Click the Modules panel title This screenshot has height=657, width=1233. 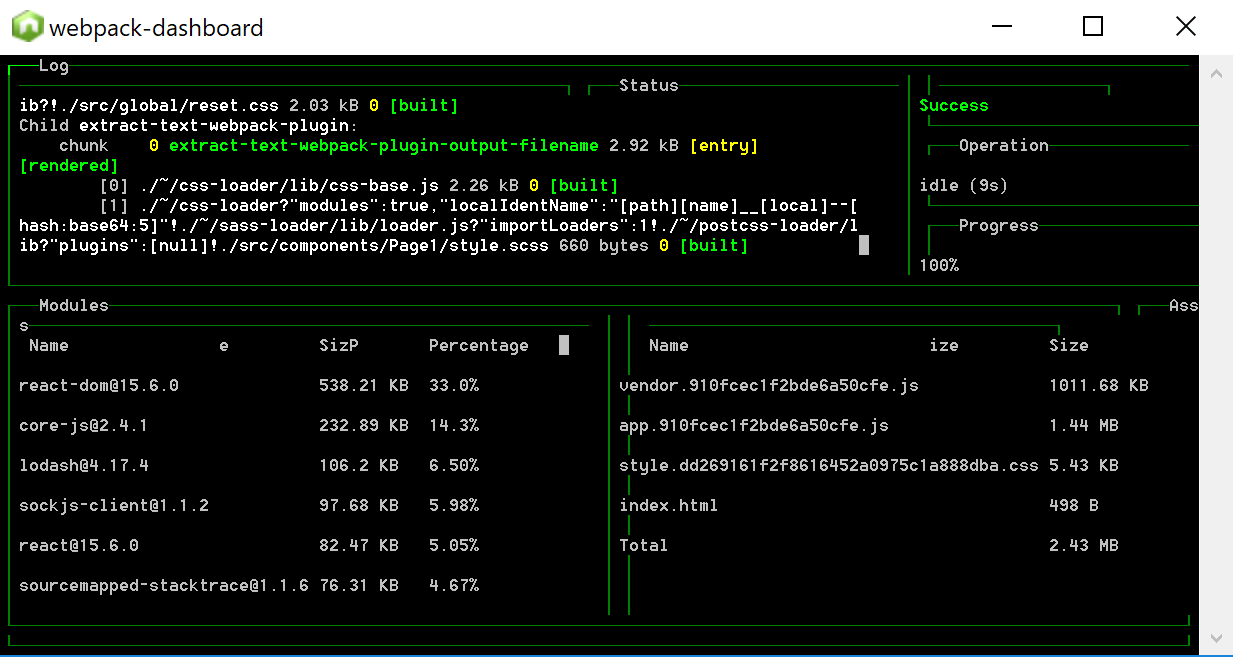point(74,306)
